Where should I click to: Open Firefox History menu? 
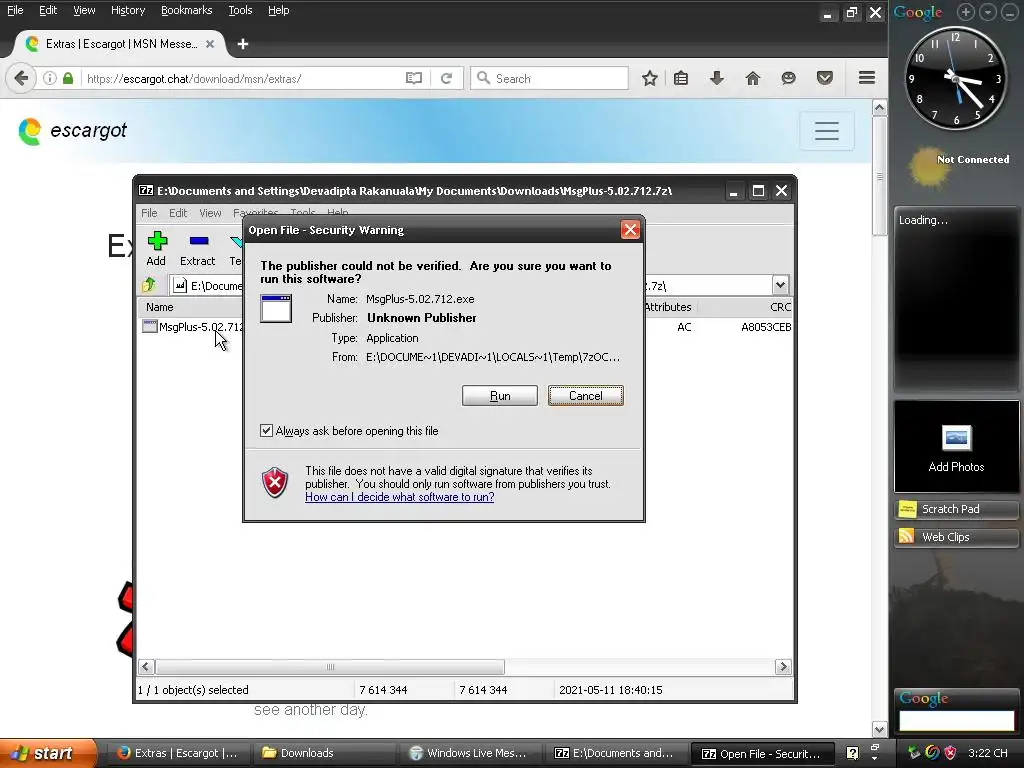(128, 10)
